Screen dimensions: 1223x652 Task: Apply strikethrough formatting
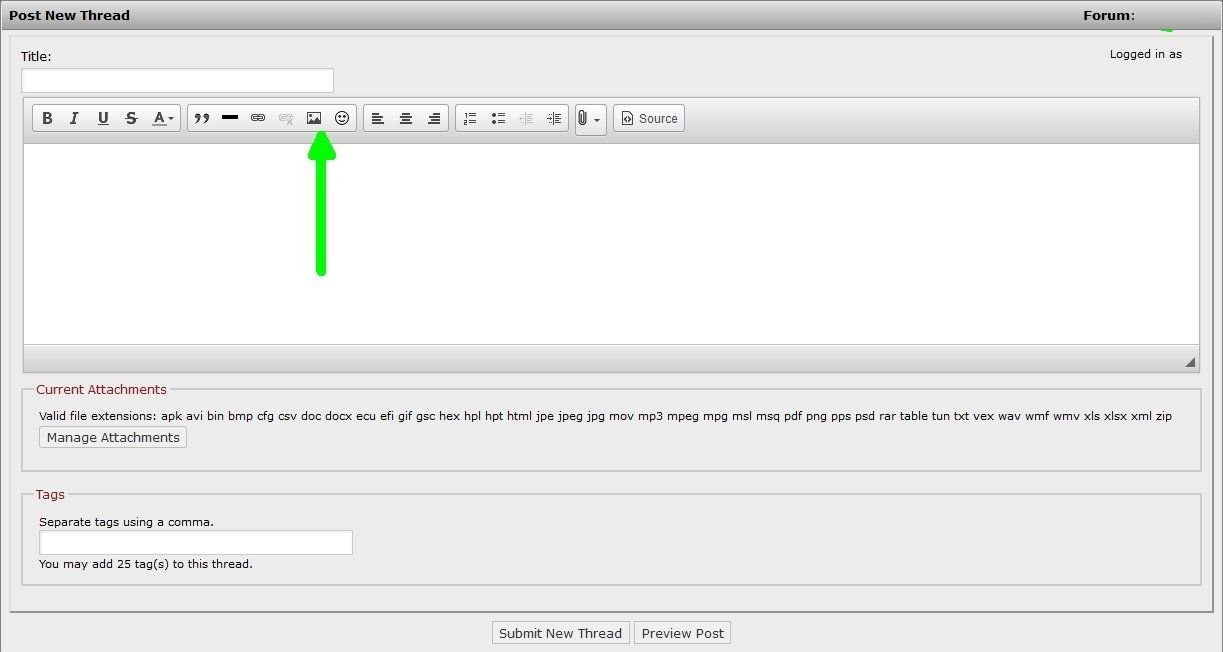pyautogui.click(x=131, y=118)
